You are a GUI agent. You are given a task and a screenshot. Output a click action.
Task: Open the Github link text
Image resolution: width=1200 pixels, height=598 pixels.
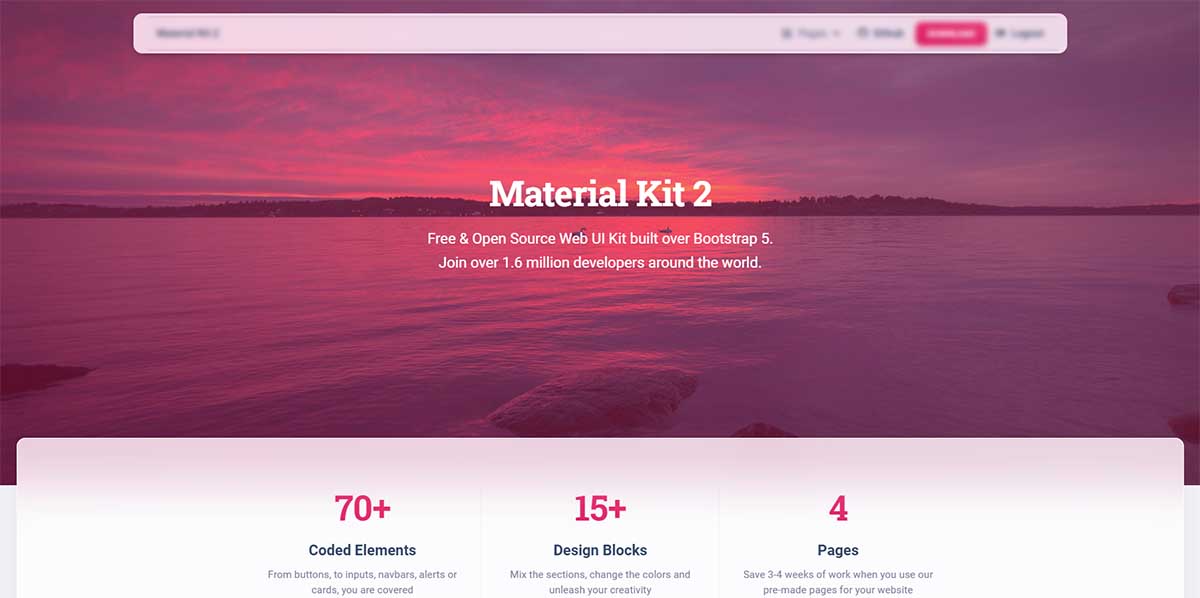tap(888, 33)
